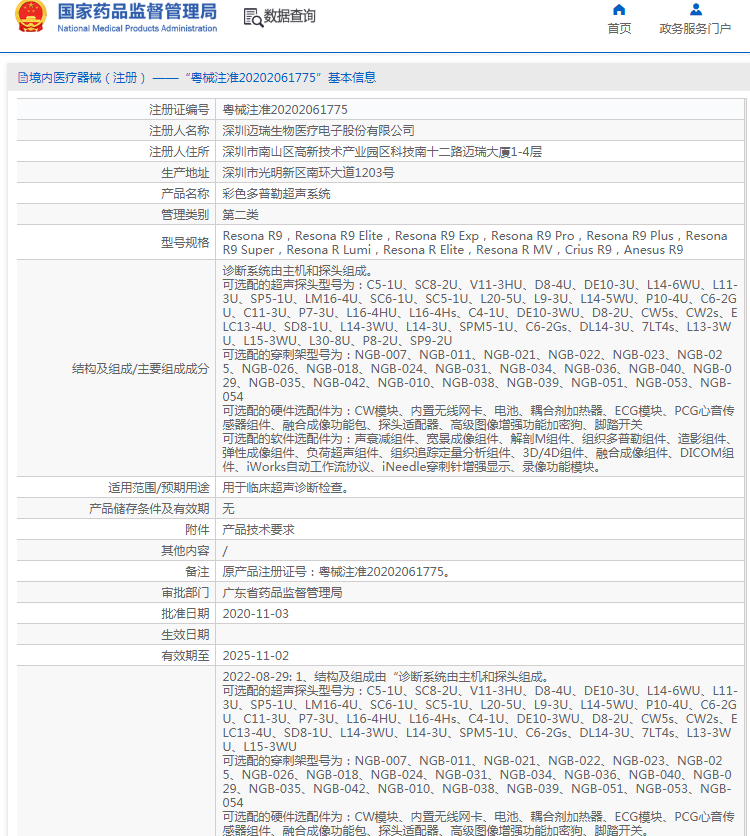Click attachment value 产品技术要求

pyautogui.click(x=259, y=530)
